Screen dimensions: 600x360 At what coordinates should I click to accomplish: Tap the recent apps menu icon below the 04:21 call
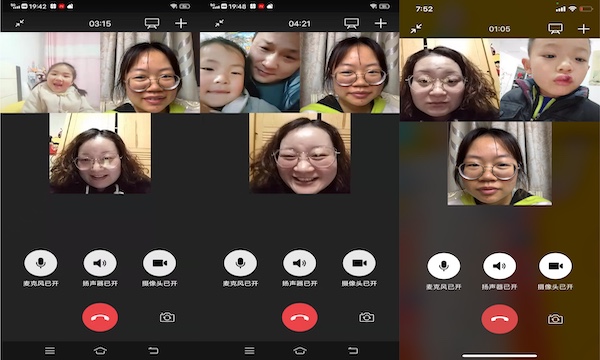coord(249,350)
